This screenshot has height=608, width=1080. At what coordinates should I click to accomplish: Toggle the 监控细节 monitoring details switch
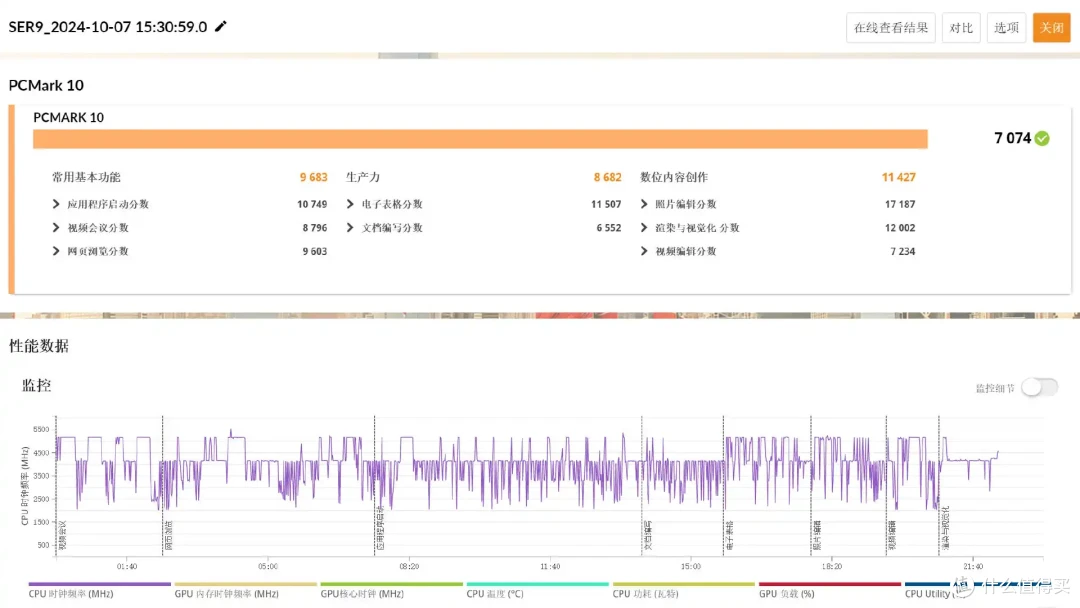click(1039, 387)
